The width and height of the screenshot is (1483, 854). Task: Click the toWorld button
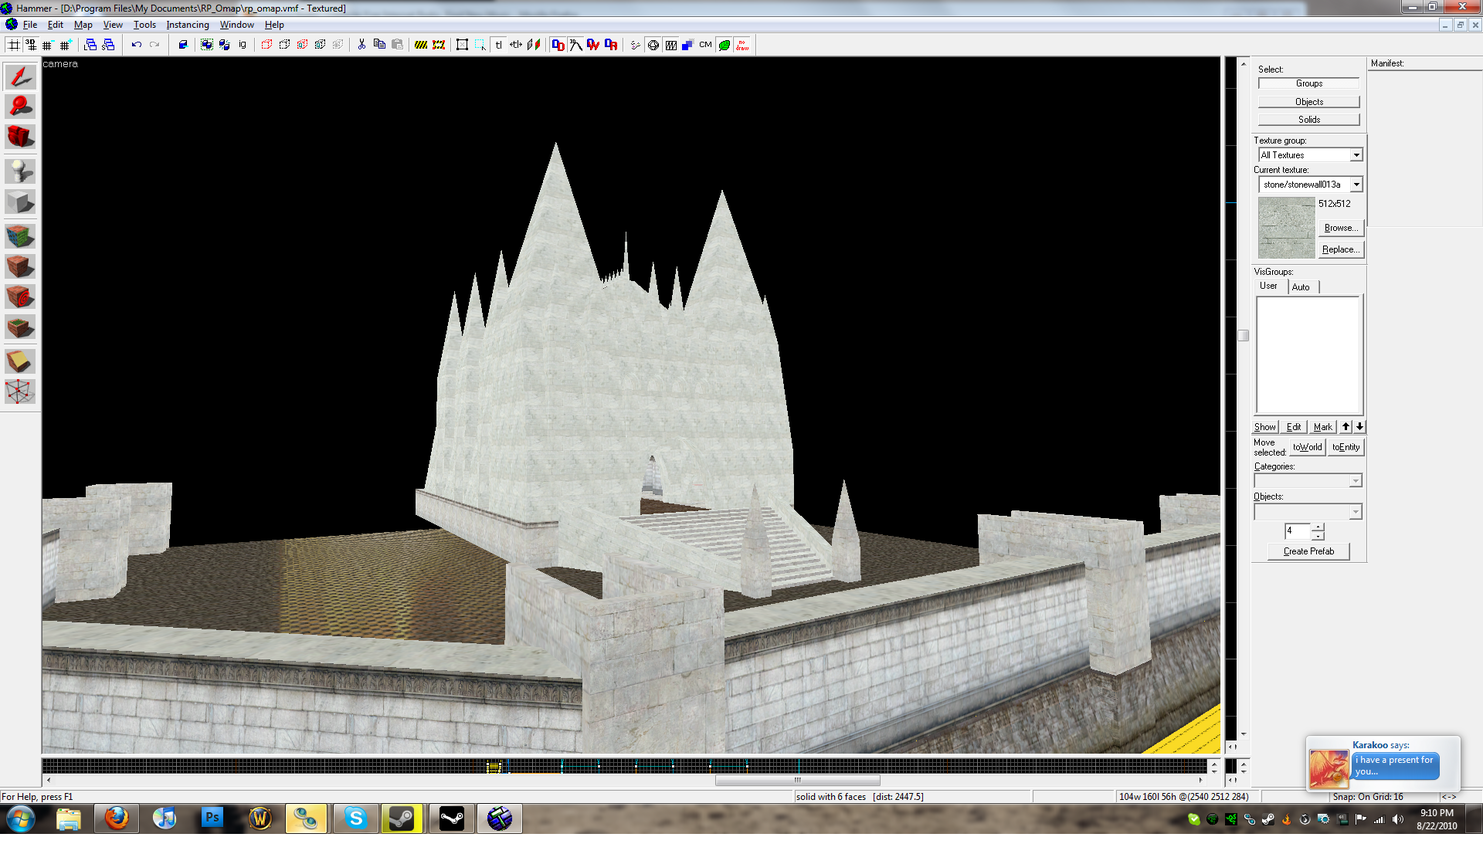pyautogui.click(x=1307, y=447)
